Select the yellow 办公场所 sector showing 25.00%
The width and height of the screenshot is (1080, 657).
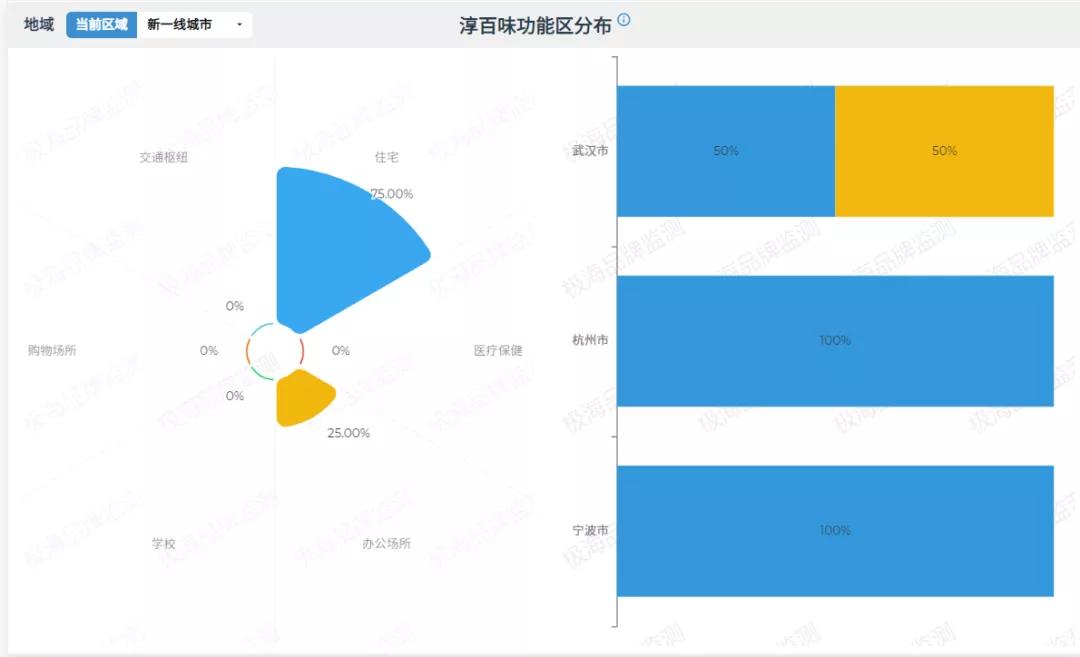(x=305, y=395)
